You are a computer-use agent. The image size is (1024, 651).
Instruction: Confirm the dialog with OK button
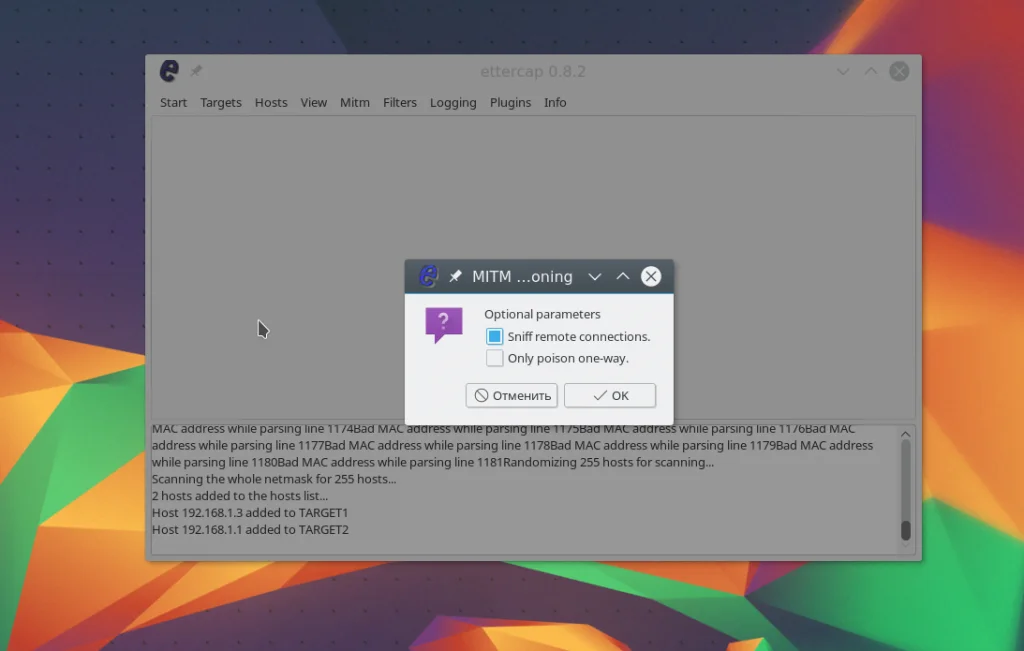(610, 395)
